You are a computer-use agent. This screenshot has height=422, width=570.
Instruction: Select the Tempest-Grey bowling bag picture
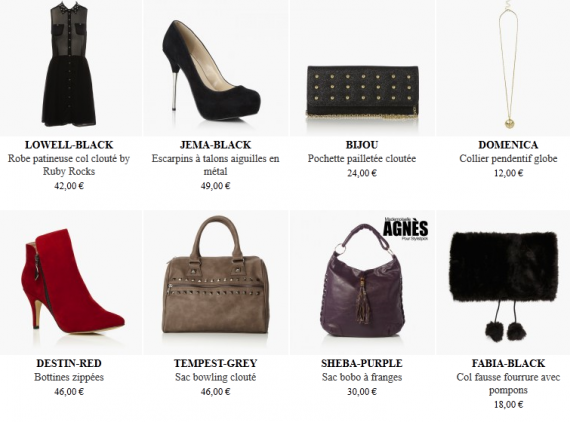[x=216, y=282]
